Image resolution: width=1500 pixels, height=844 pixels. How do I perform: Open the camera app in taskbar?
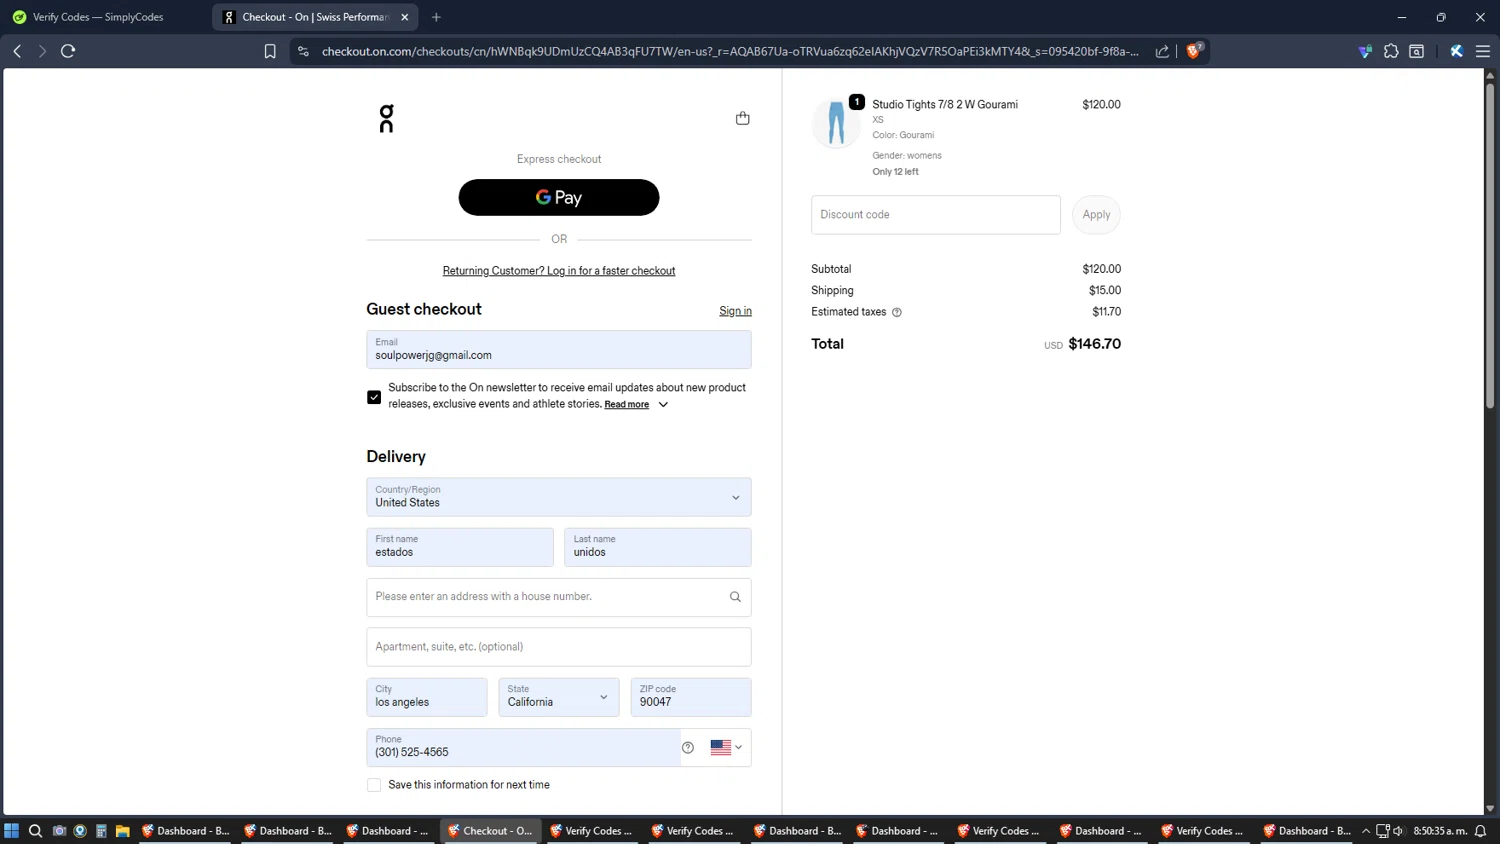[x=59, y=831]
